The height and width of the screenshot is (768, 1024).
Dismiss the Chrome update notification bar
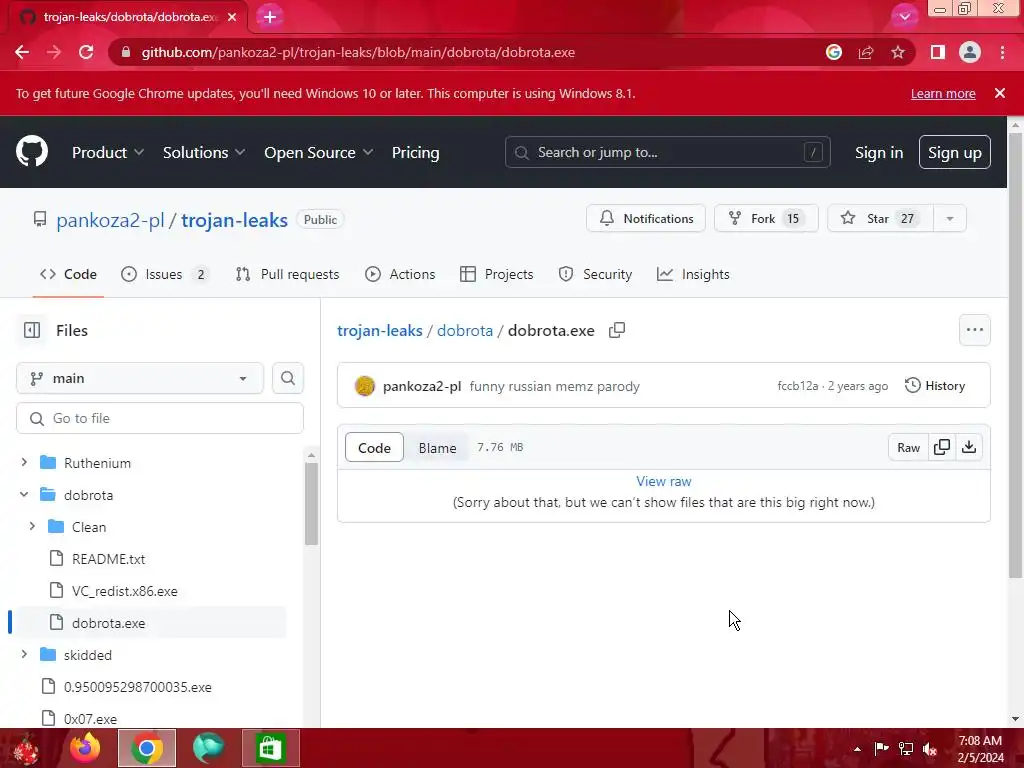pos(1000,93)
